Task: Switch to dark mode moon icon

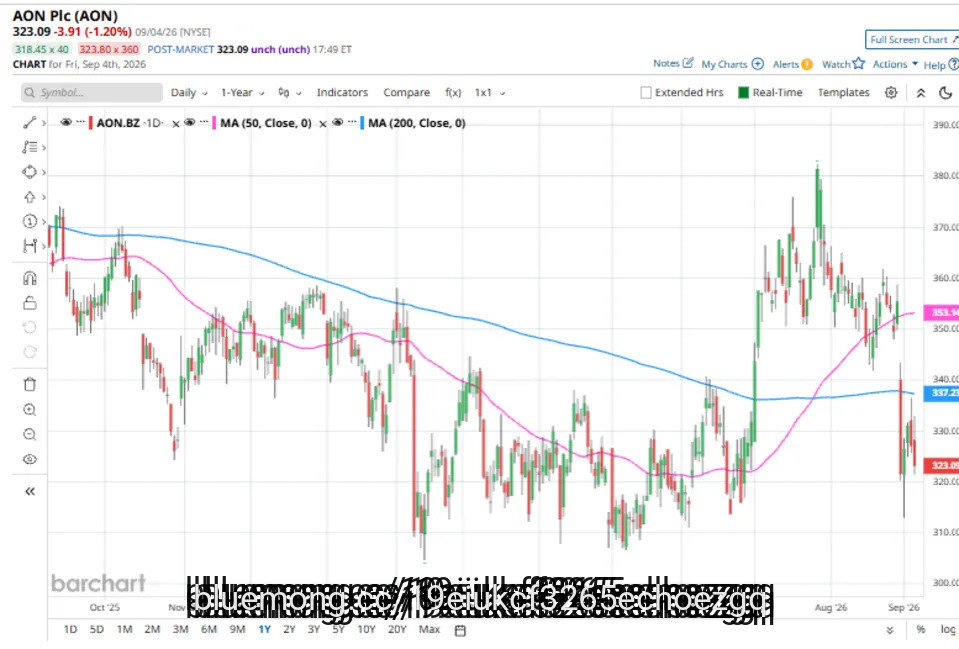Action: (946, 92)
